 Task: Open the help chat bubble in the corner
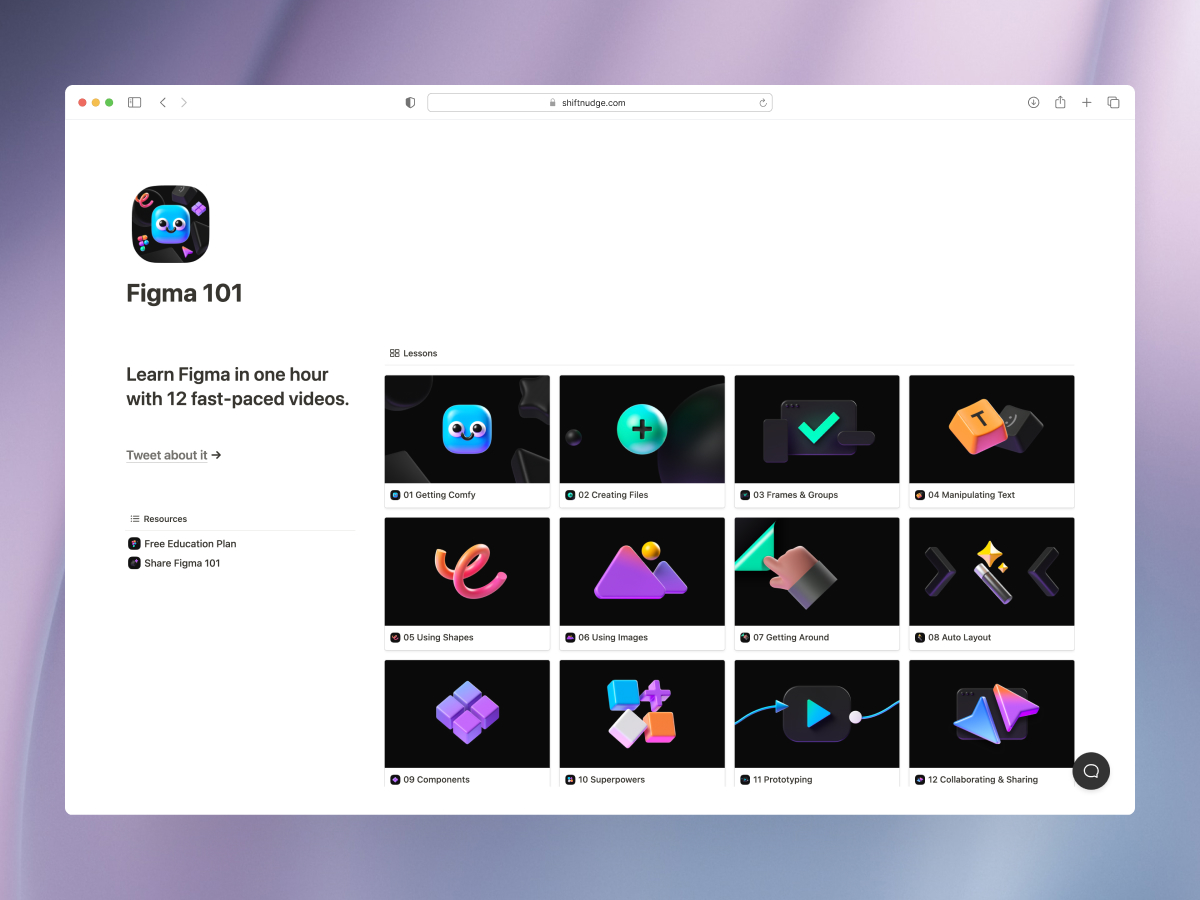coord(1091,771)
